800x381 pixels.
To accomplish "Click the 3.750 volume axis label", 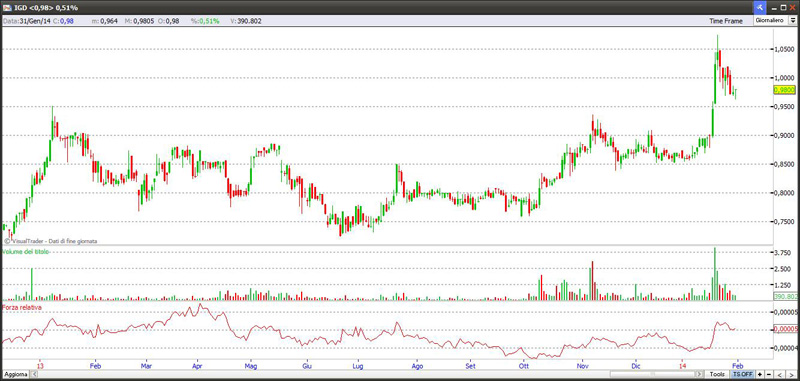I will click(783, 252).
